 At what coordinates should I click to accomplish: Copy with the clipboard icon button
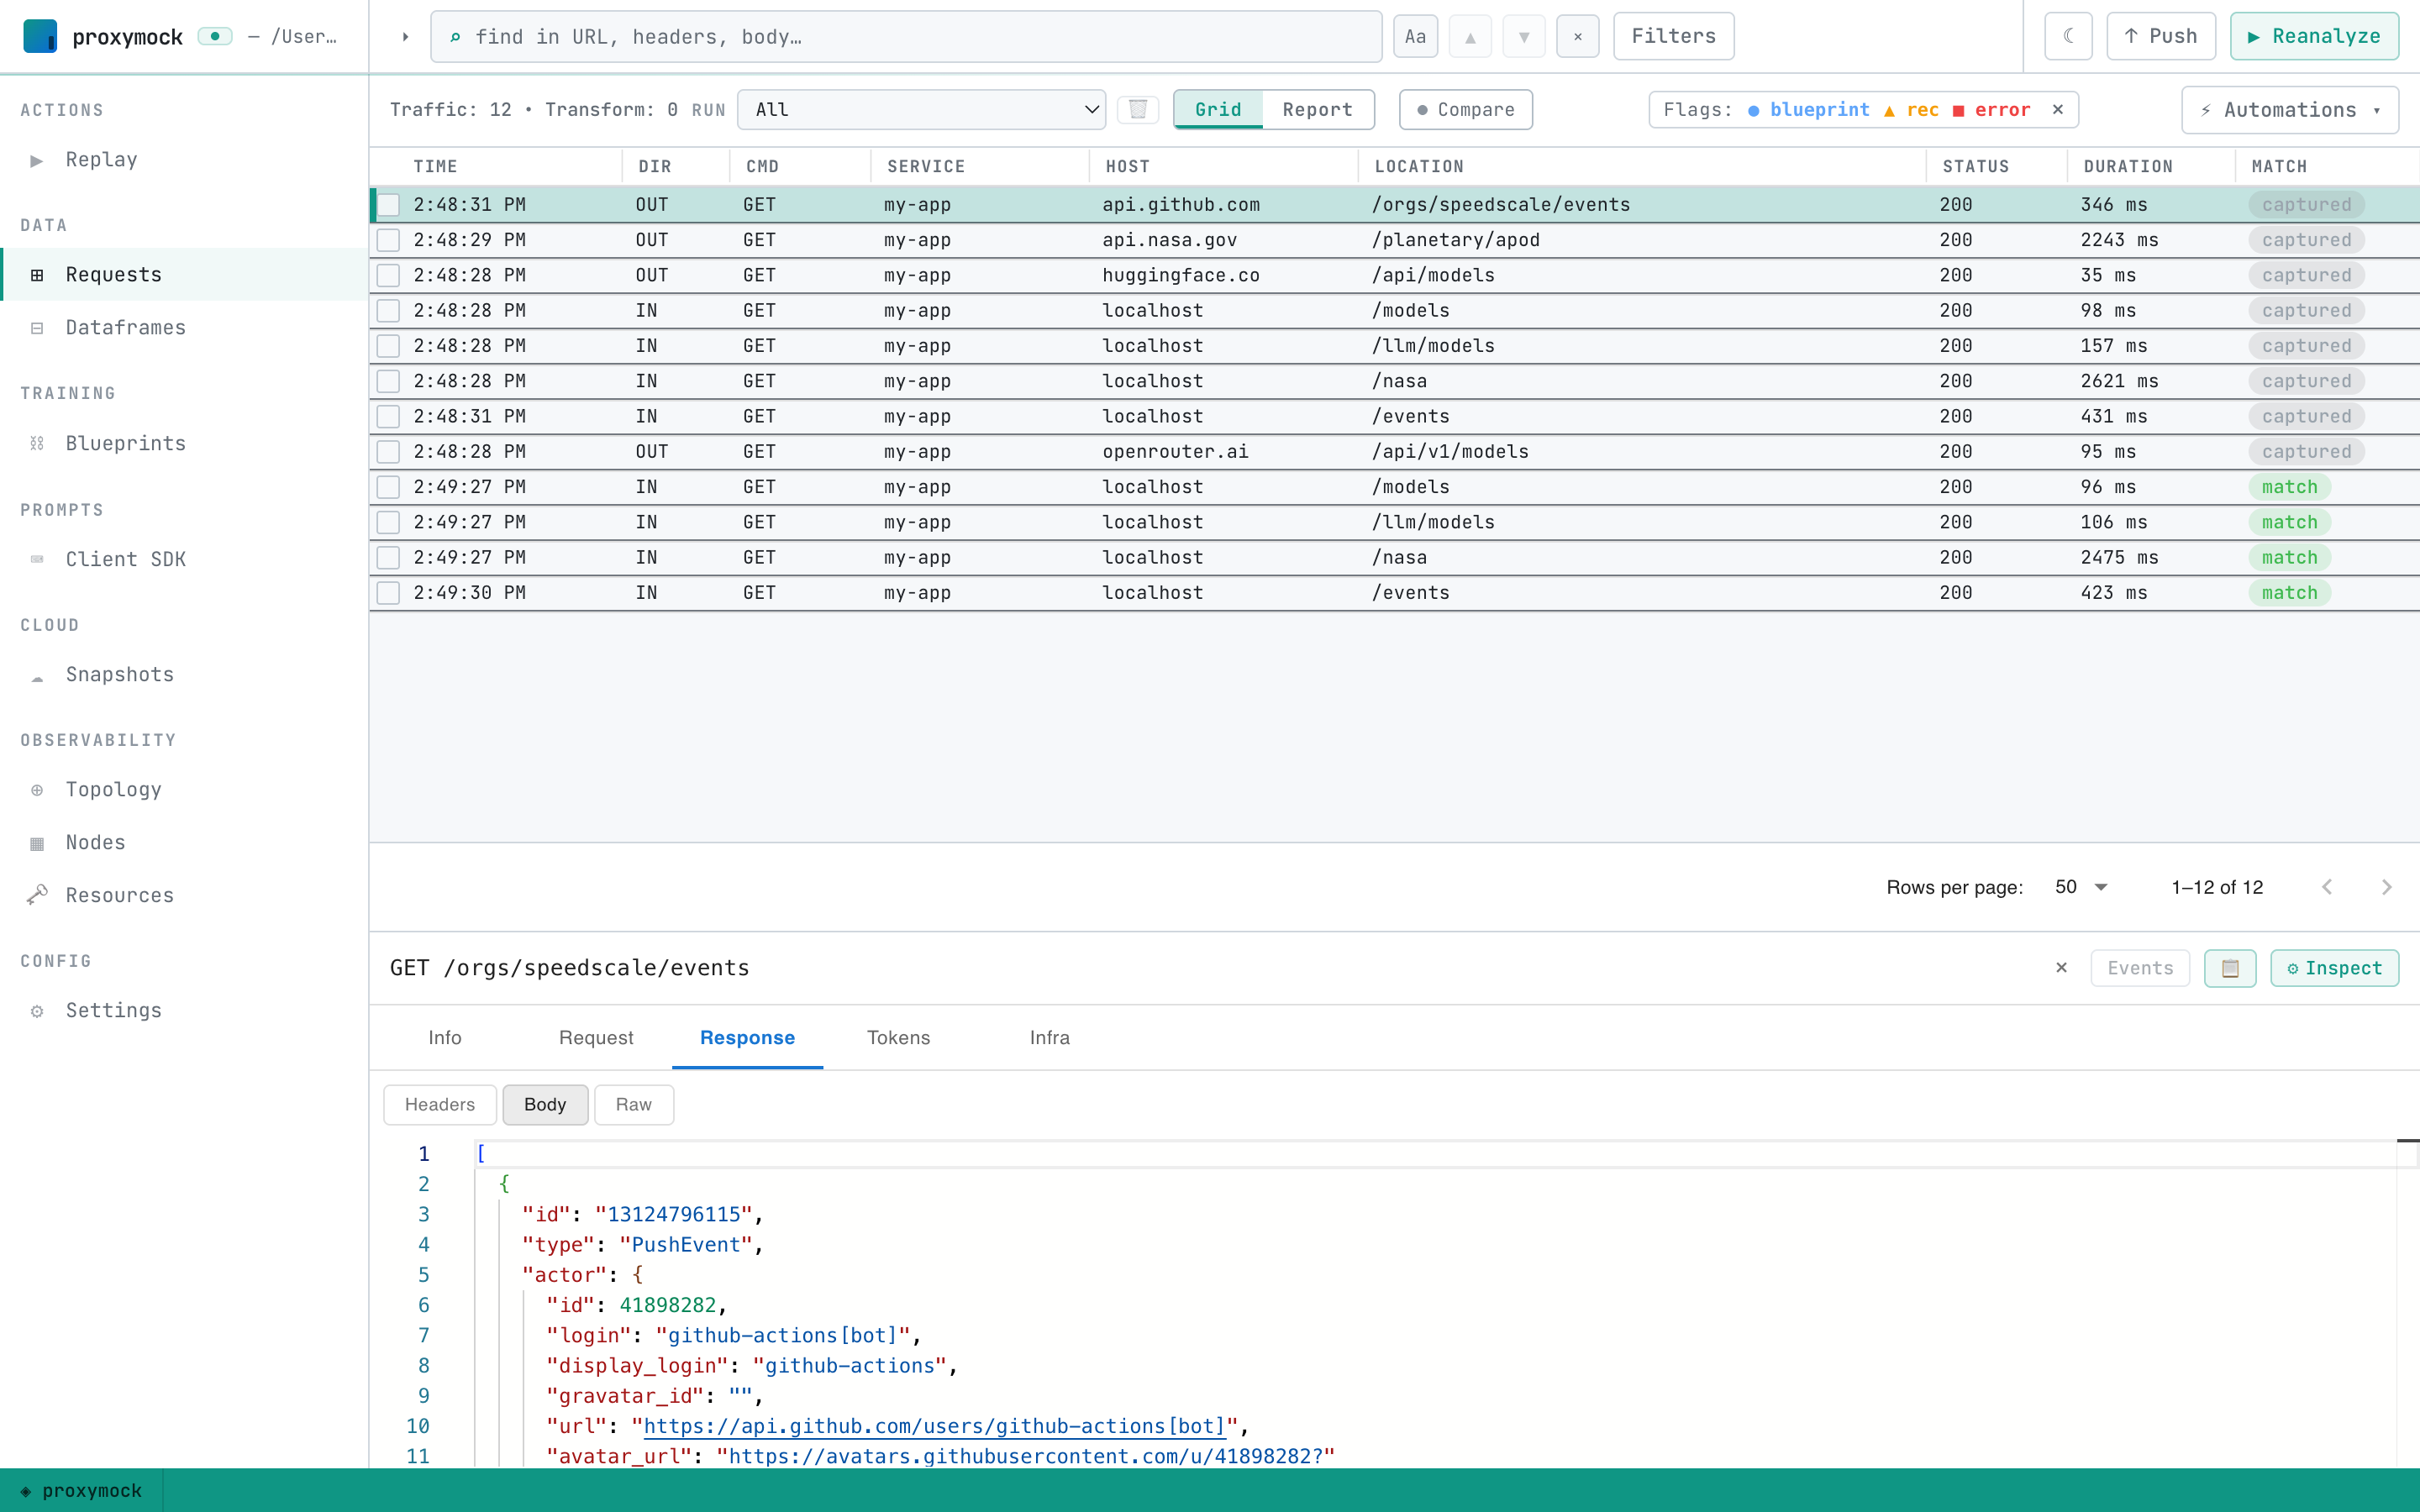2230,968
